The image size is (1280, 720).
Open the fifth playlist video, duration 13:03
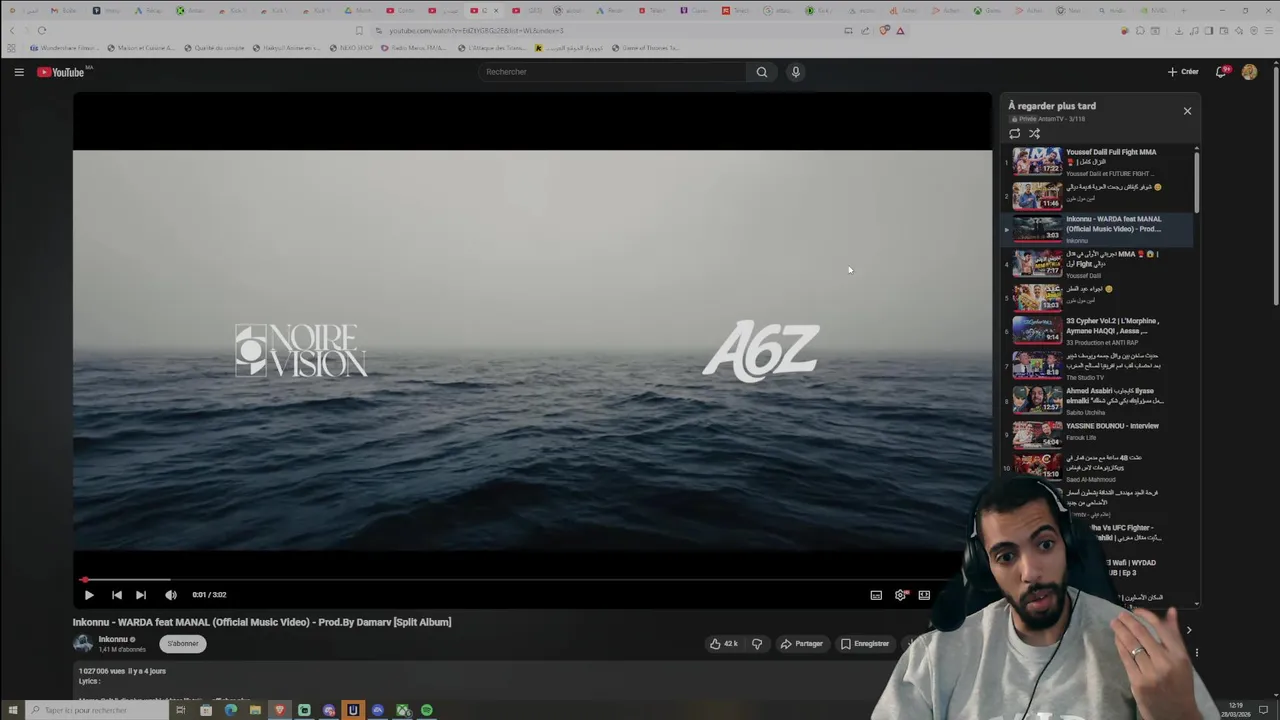[x=1098, y=297]
